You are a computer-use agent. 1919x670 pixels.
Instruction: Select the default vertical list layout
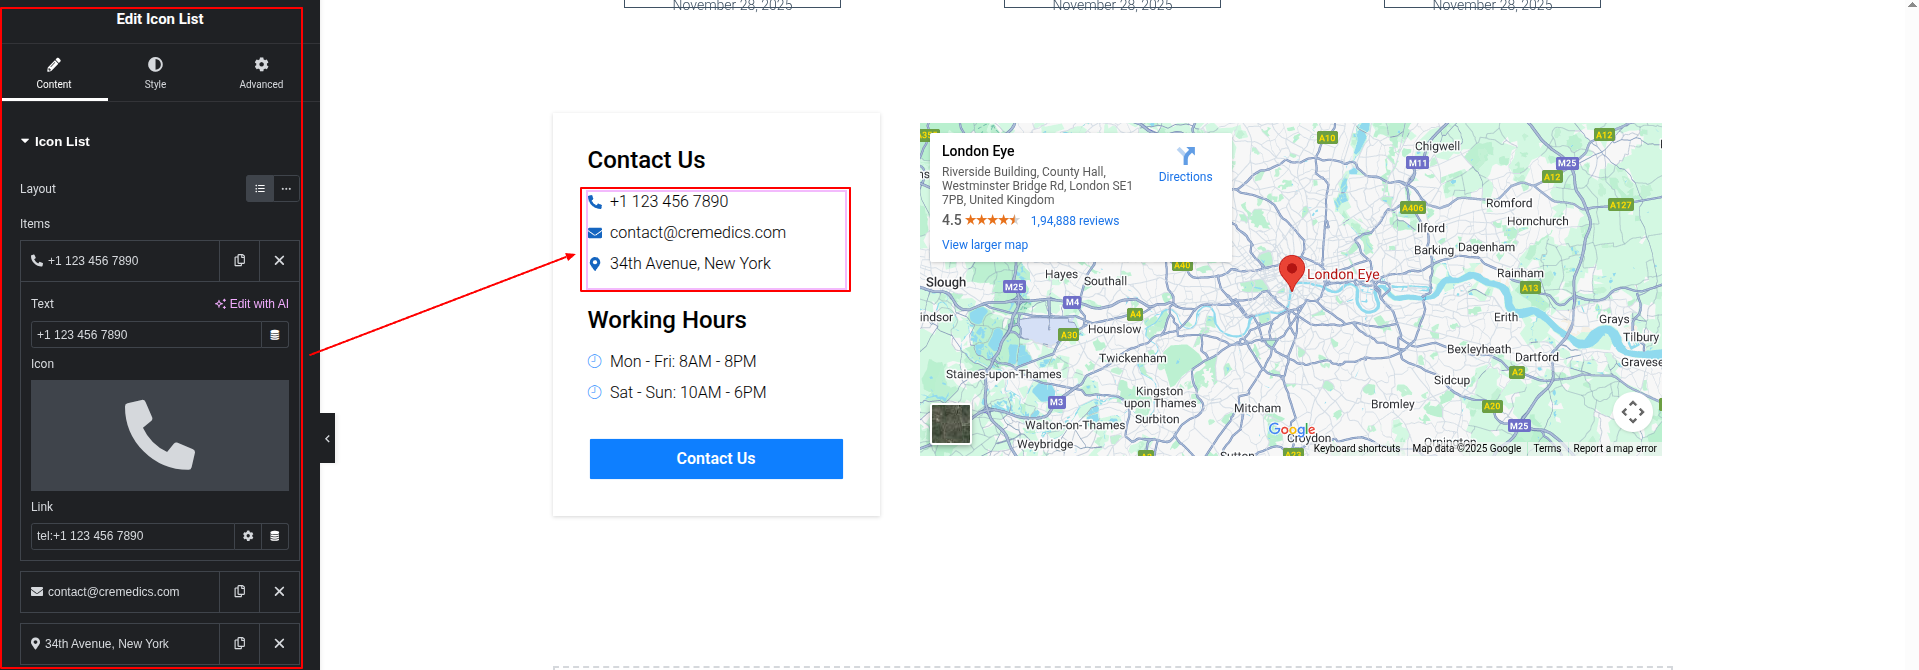[260, 189]
